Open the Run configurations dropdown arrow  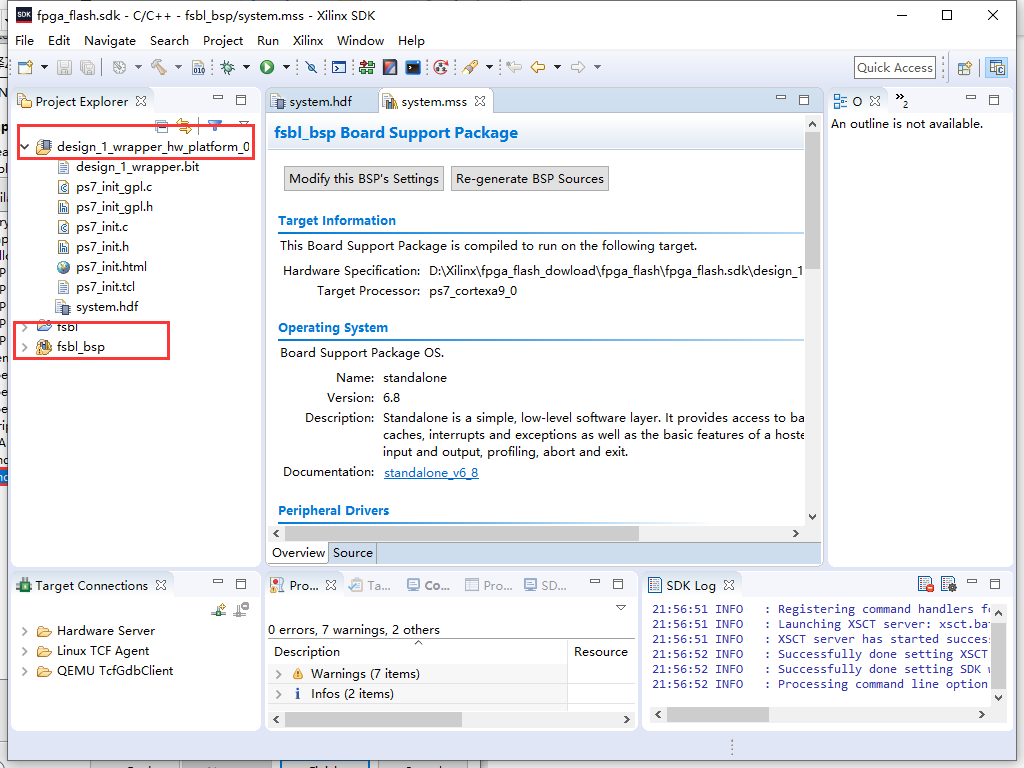pos(286,67)
